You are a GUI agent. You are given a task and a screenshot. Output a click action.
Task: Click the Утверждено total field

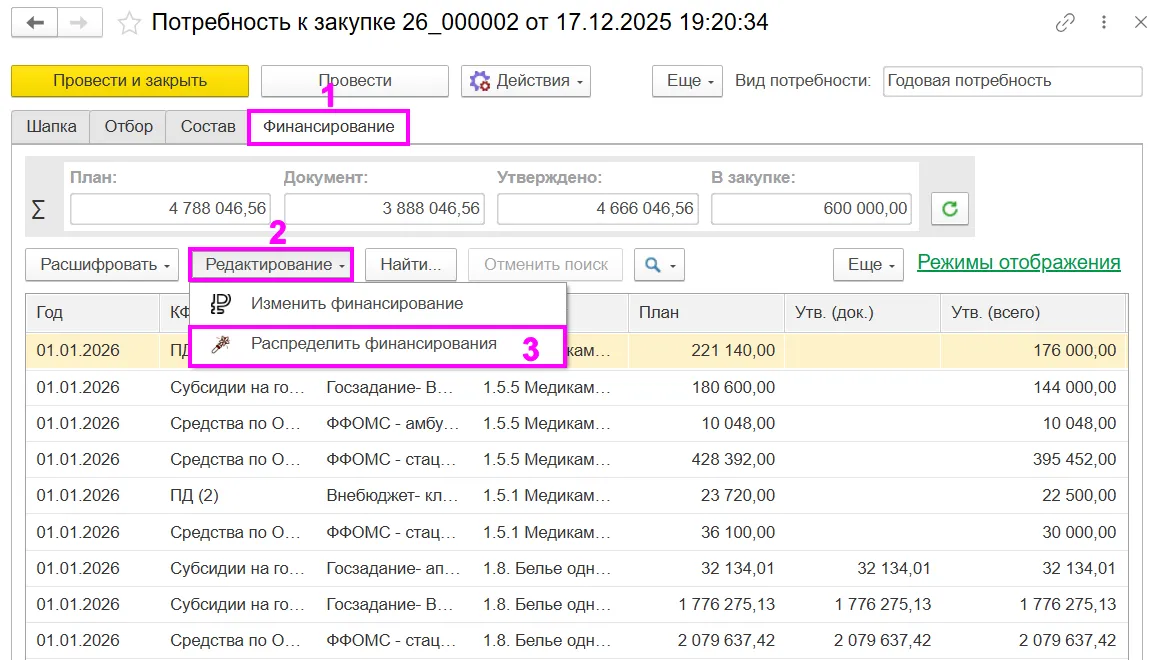(x=598, y=209)
